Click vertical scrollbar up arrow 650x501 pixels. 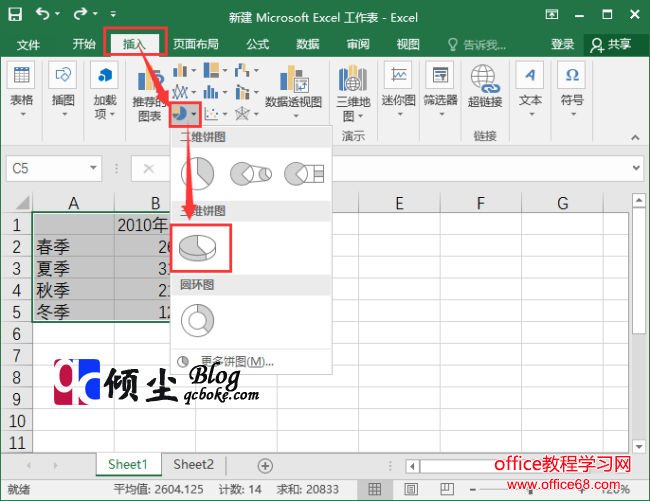pyautogui.click(x=639, y=201)
